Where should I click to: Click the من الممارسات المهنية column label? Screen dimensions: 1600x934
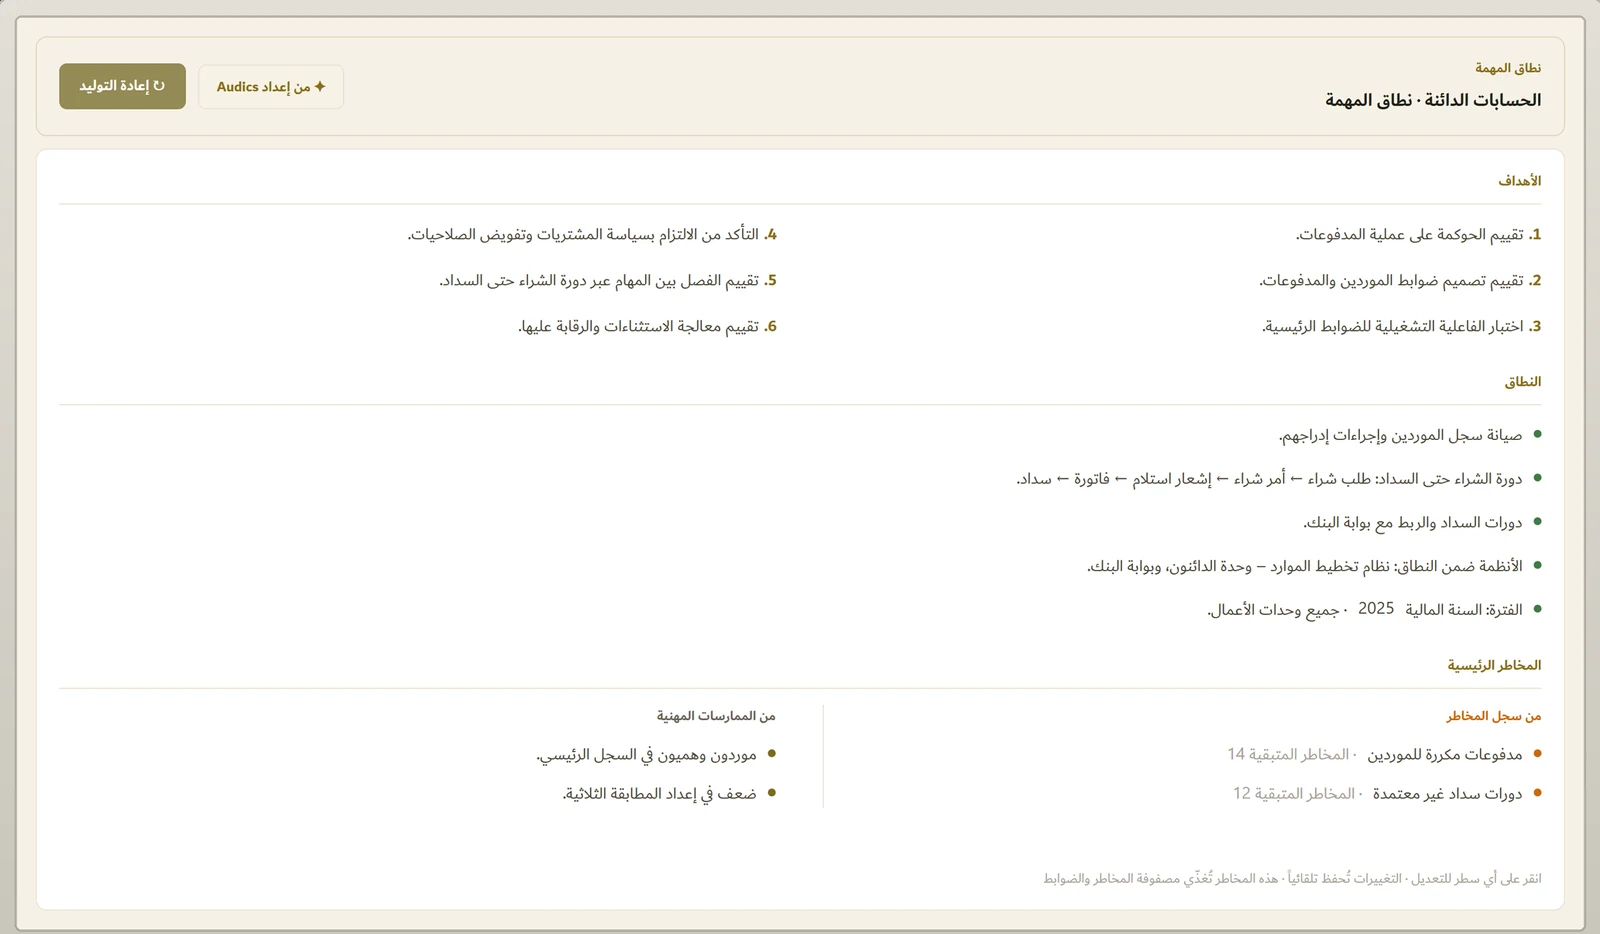tap(716, 716)
